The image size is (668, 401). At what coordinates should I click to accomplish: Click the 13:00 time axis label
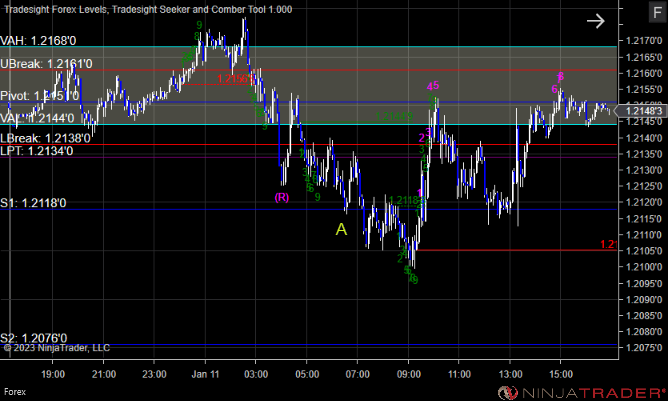[x=510, y=374]
